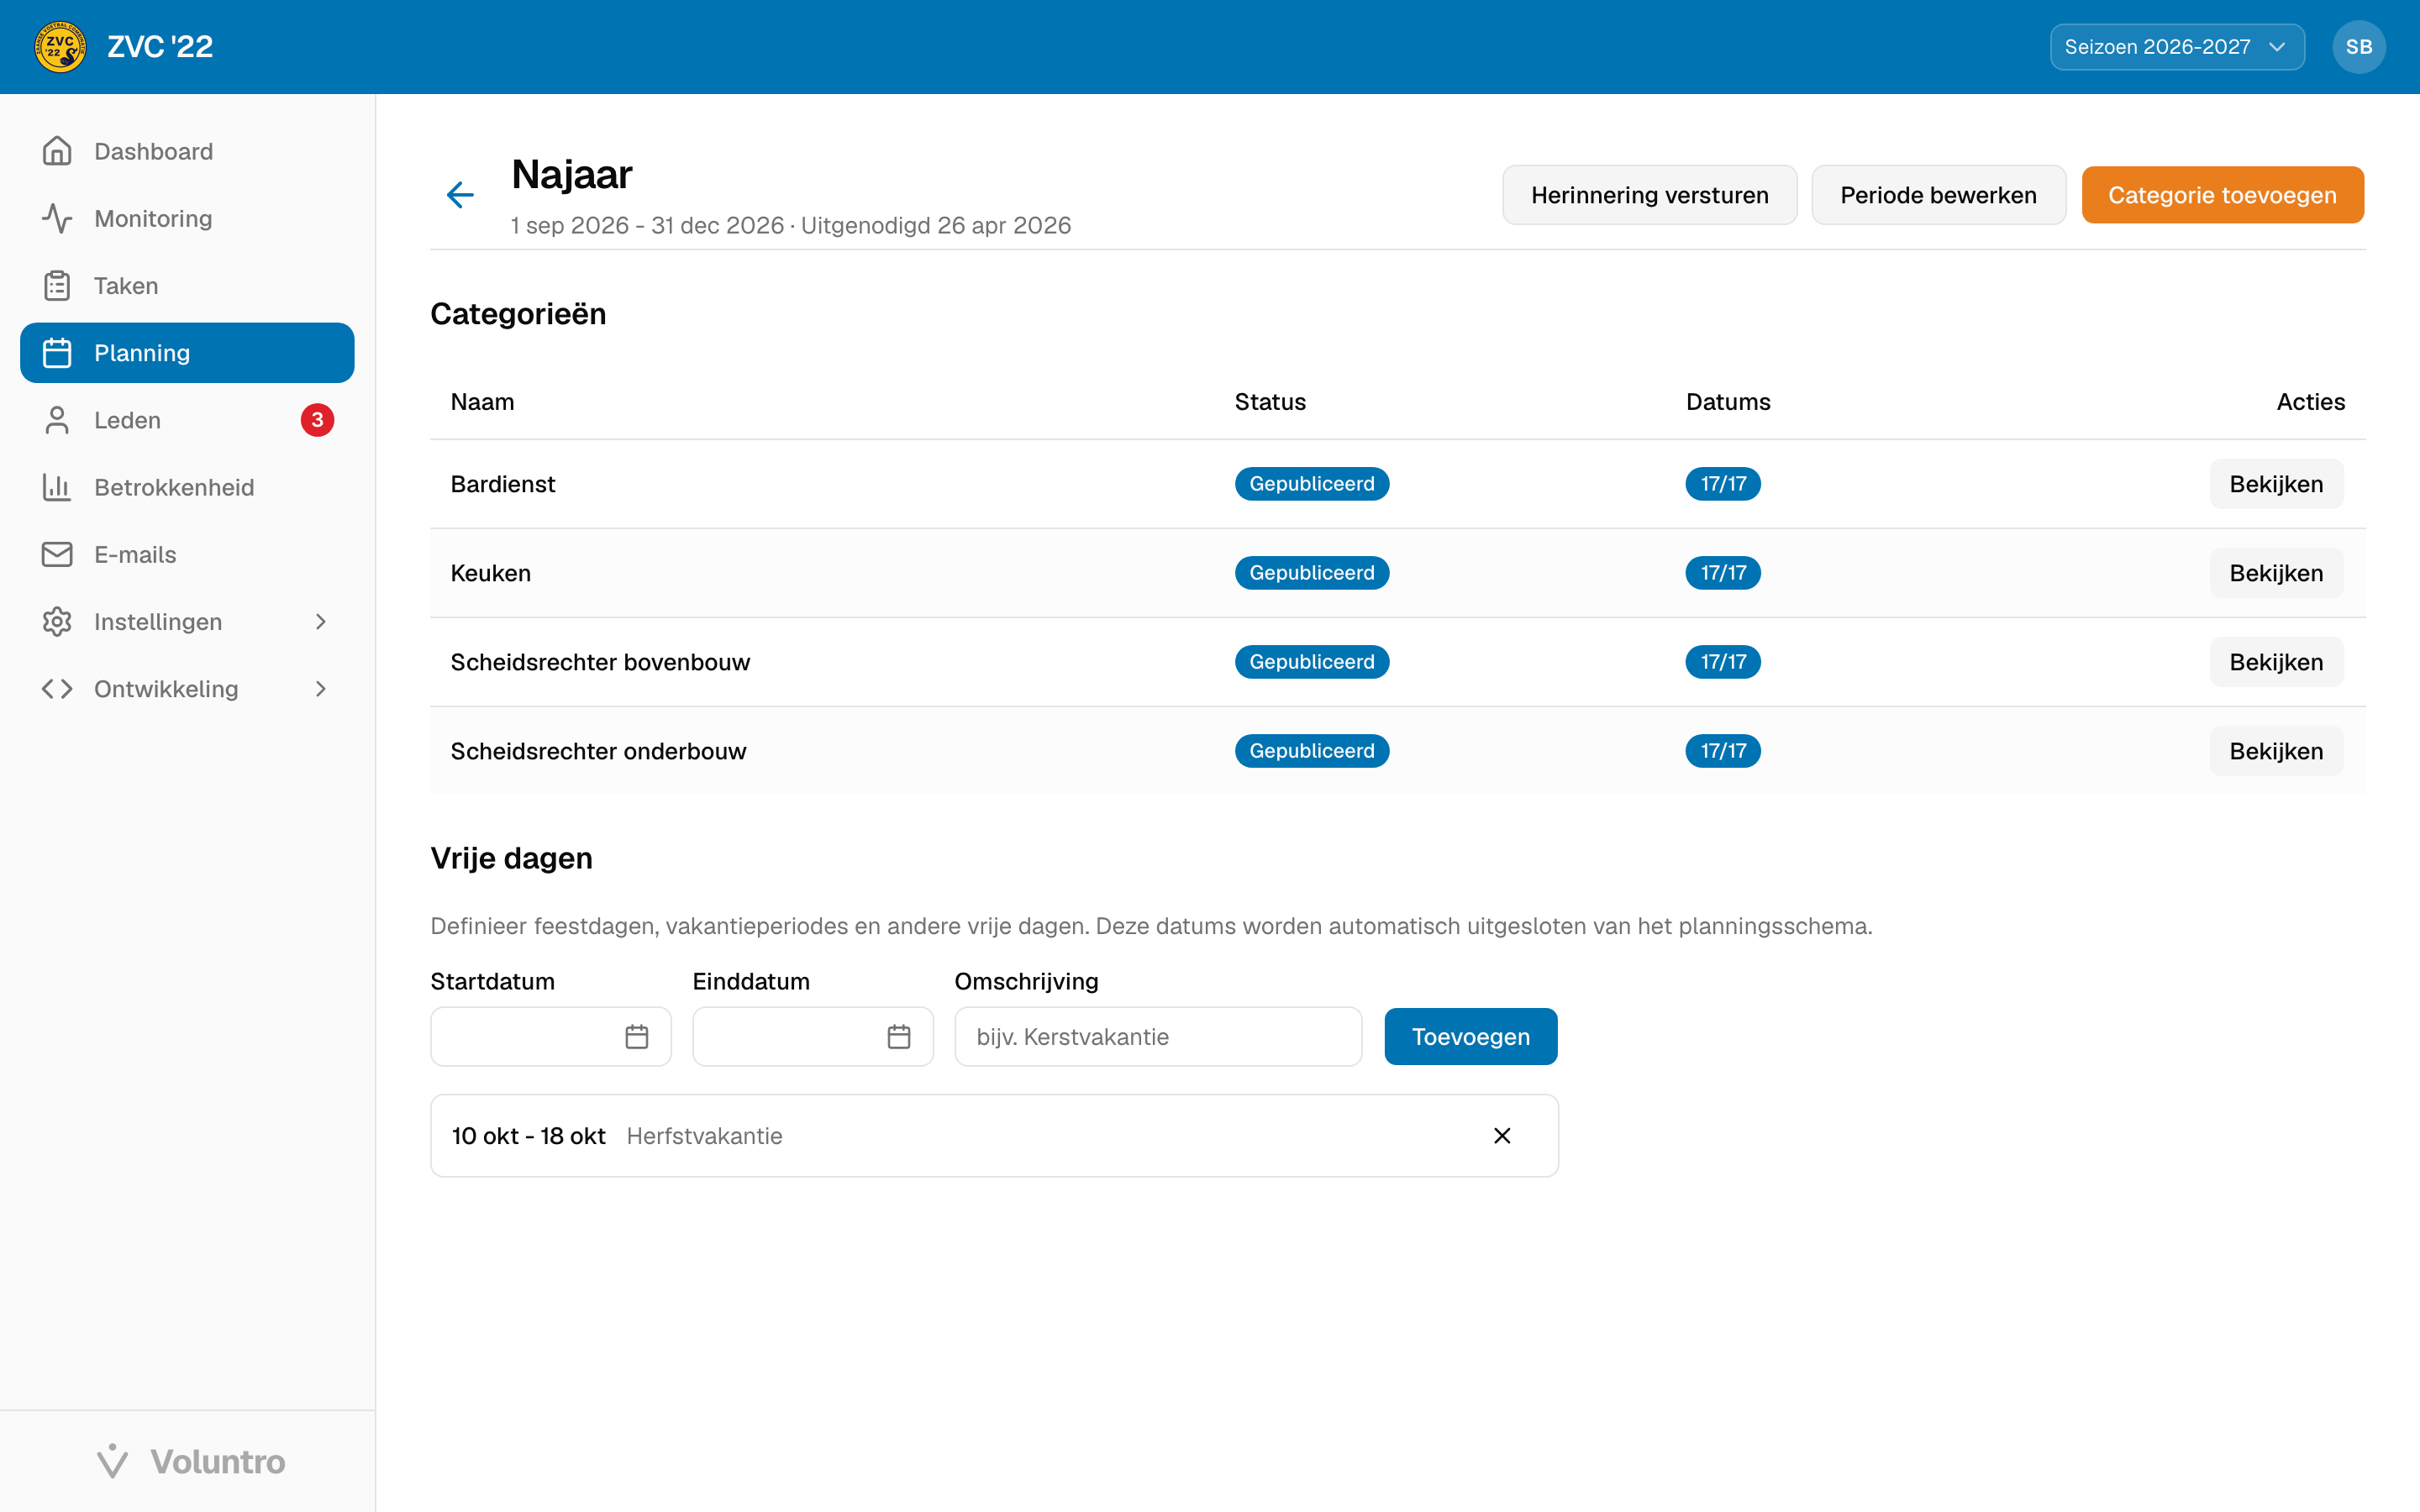This screenshot has height=1512, width=2420.
Task: Click the Keuken name cell
Action: [490, 573]
